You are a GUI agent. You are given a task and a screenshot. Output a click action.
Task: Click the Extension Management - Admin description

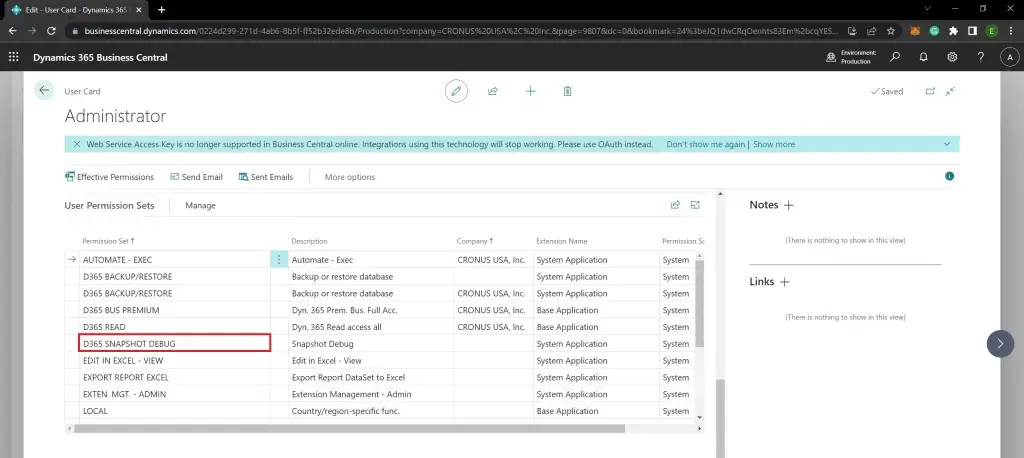click(x=371, y=395)
